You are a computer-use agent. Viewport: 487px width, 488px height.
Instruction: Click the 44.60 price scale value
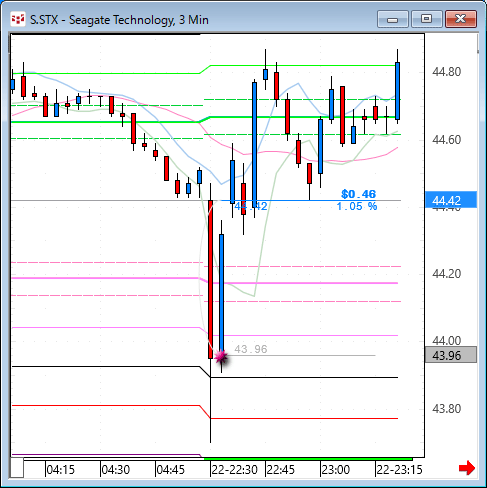[x=446, y=140]
